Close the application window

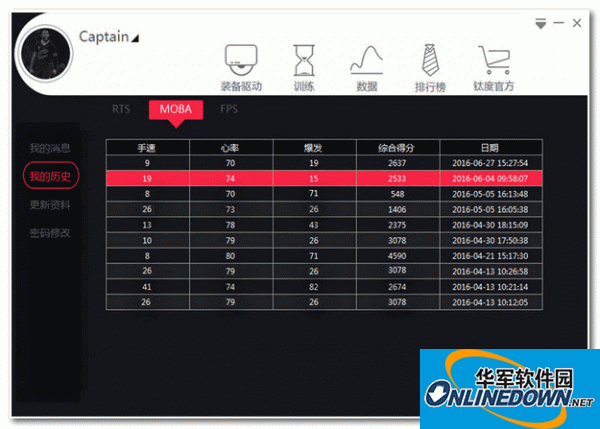[x=577, y=23]
